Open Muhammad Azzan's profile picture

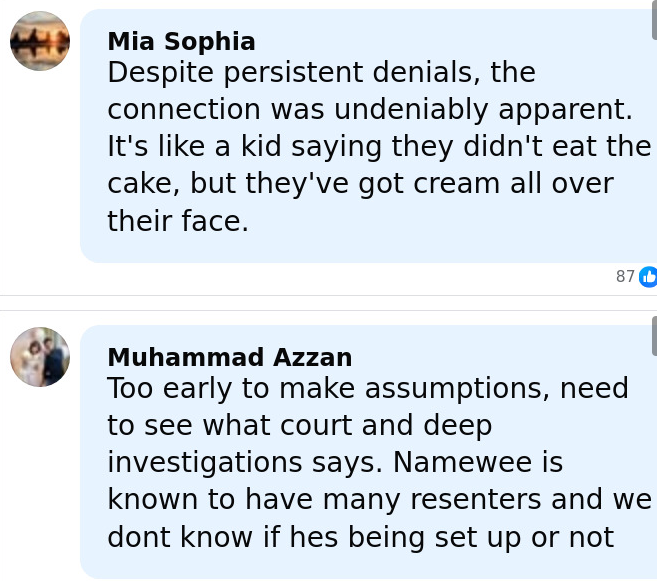click(40, 357)
